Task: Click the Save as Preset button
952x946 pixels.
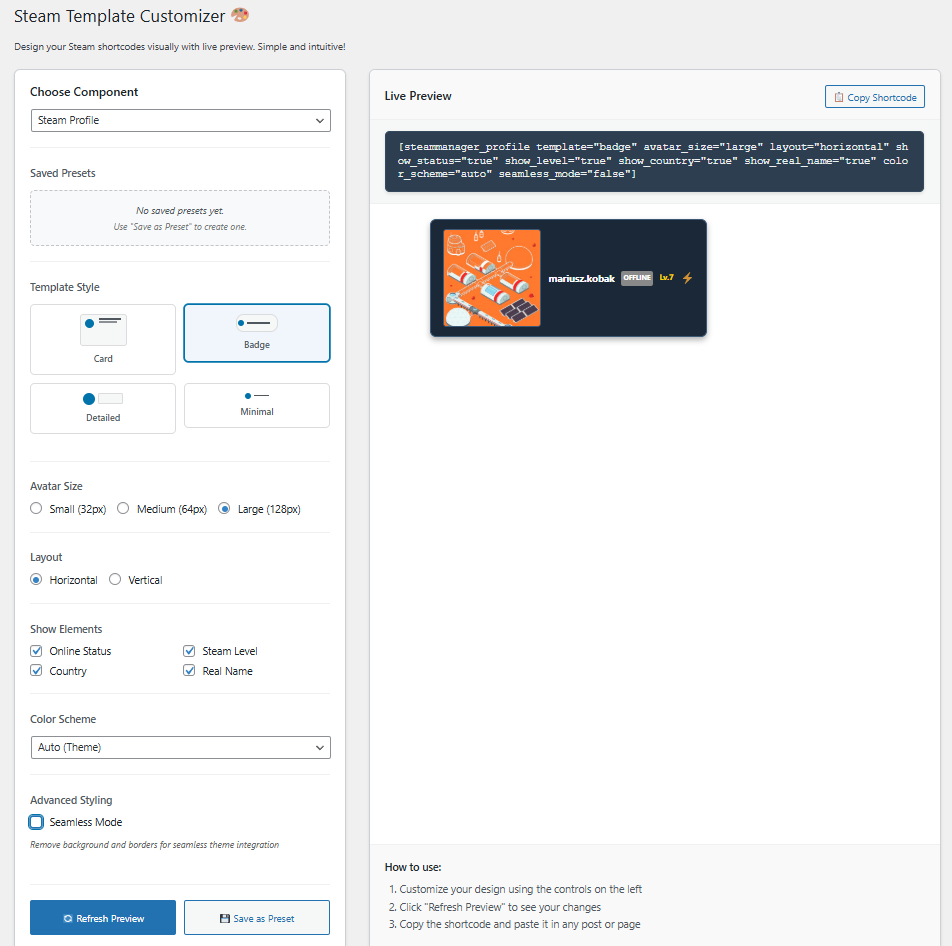Action: coord(257,918)
